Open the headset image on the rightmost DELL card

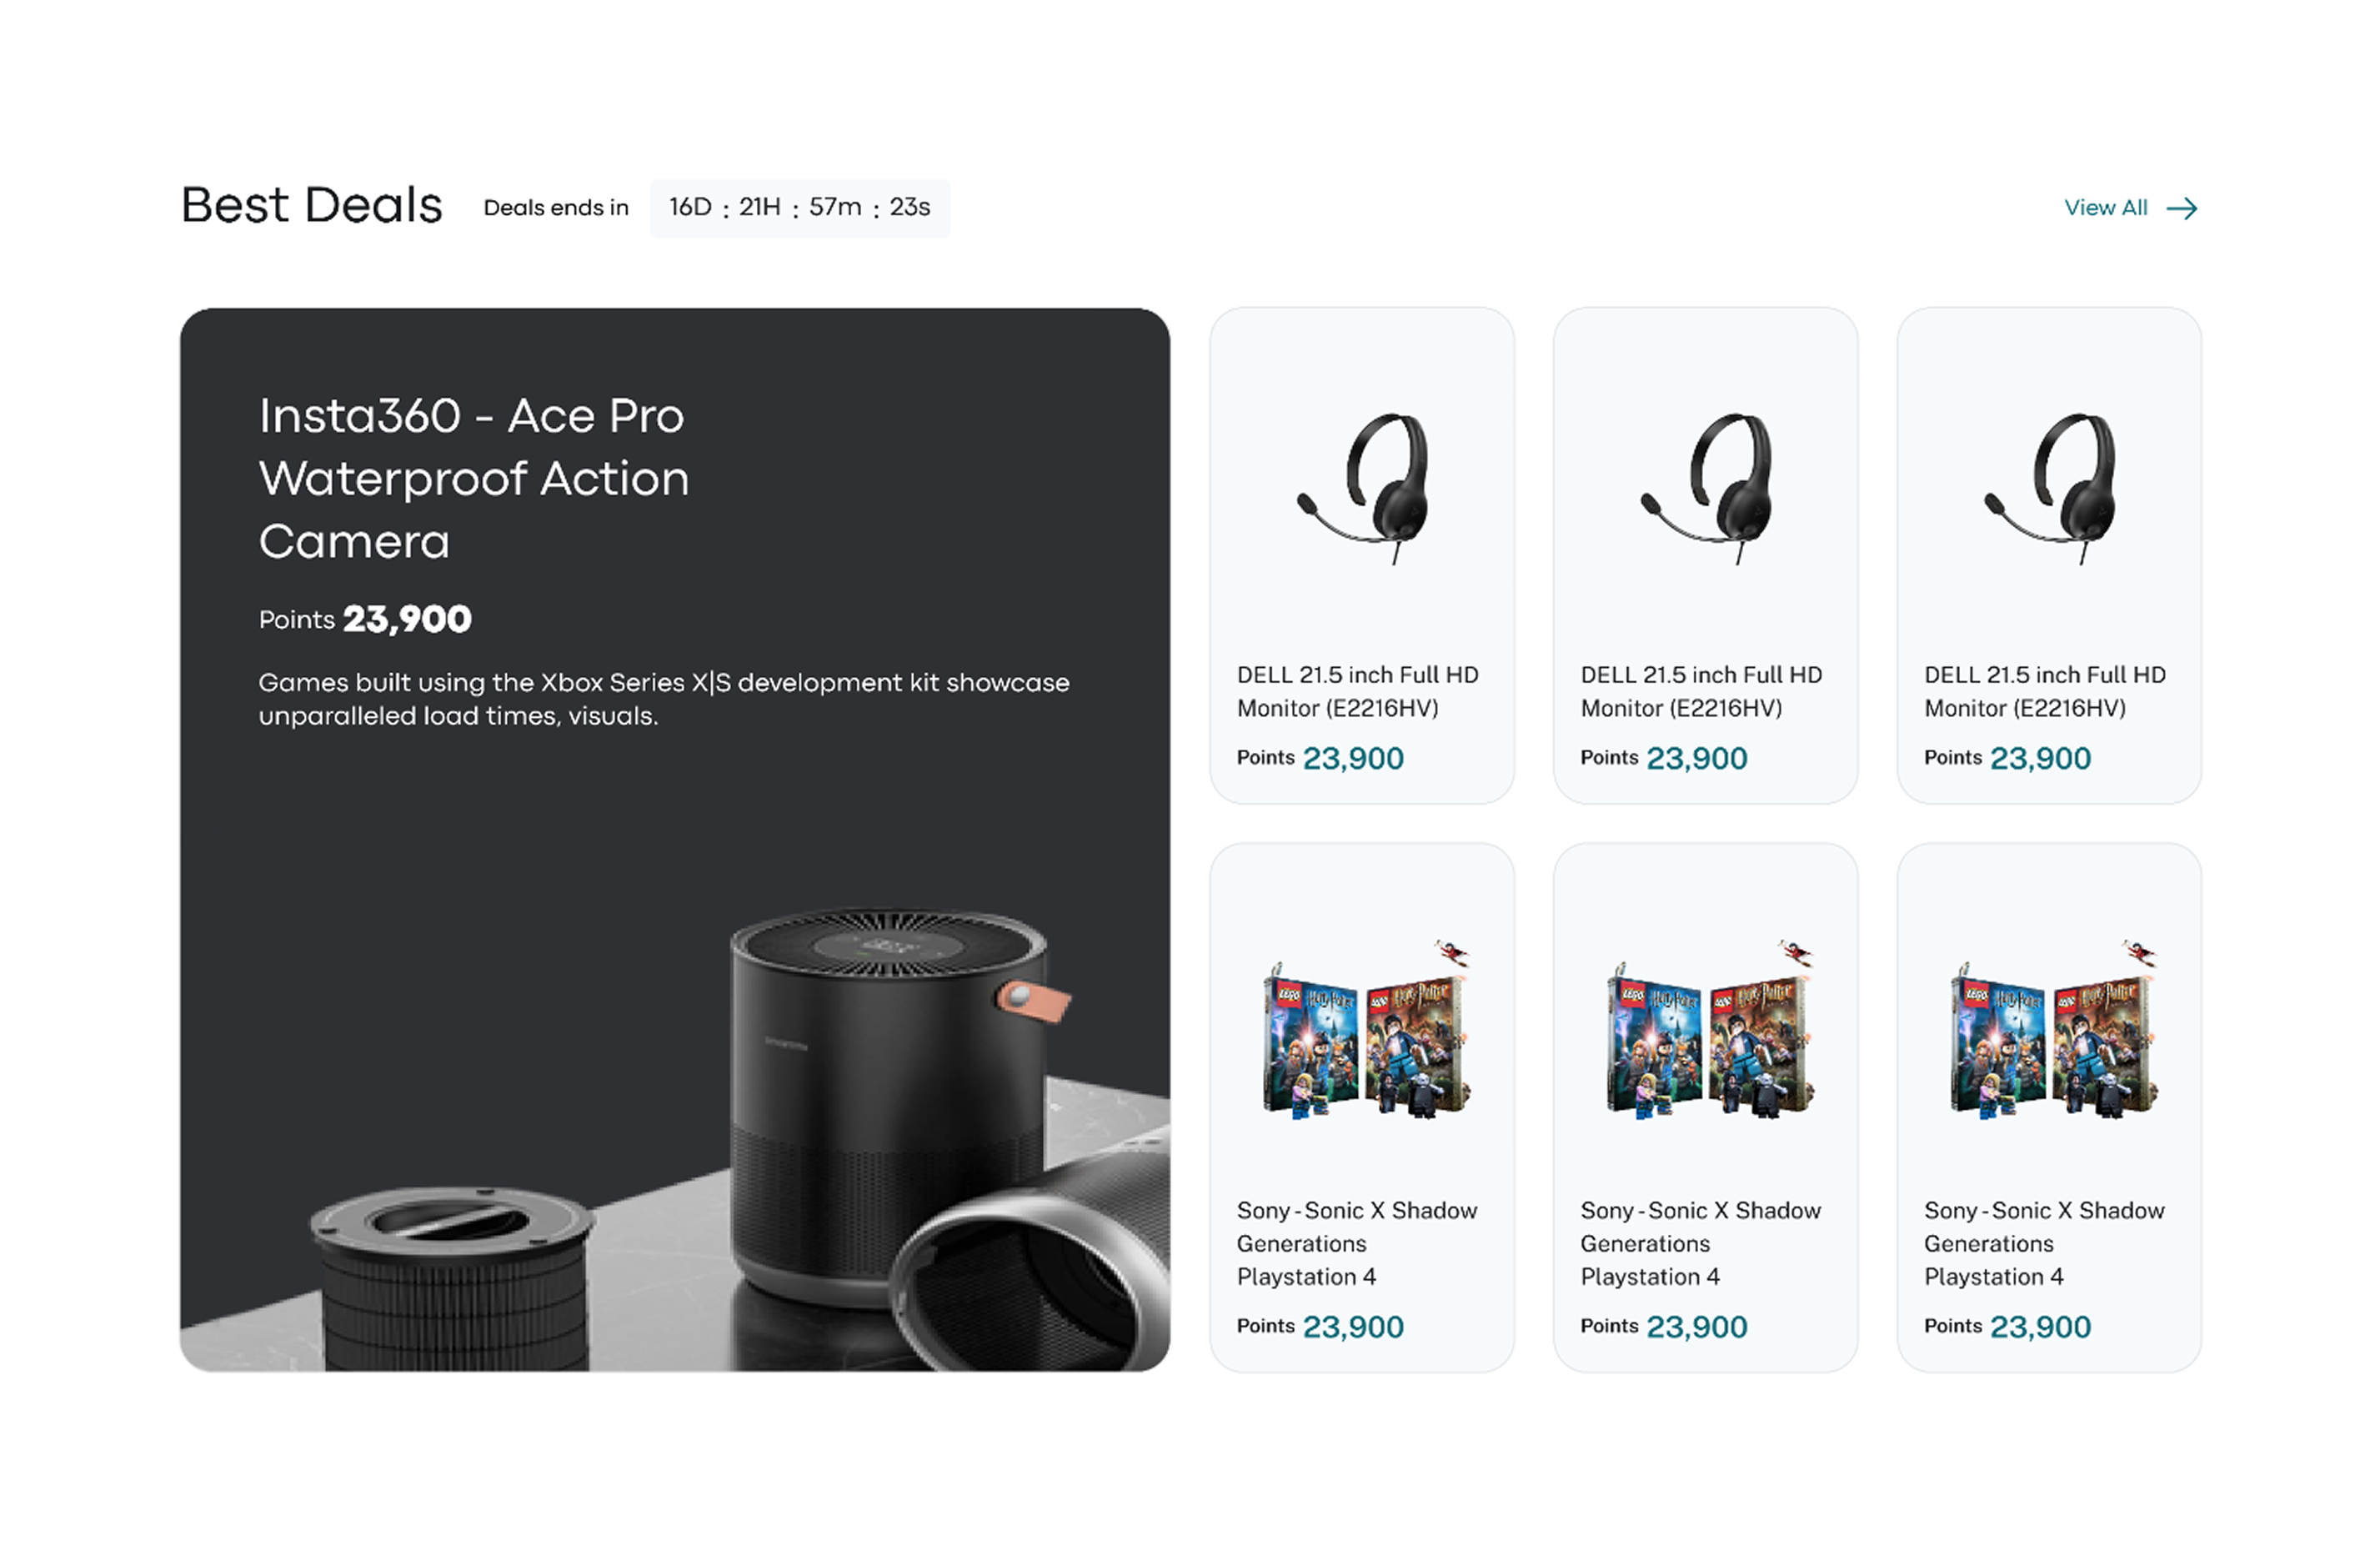point(2053,488)
